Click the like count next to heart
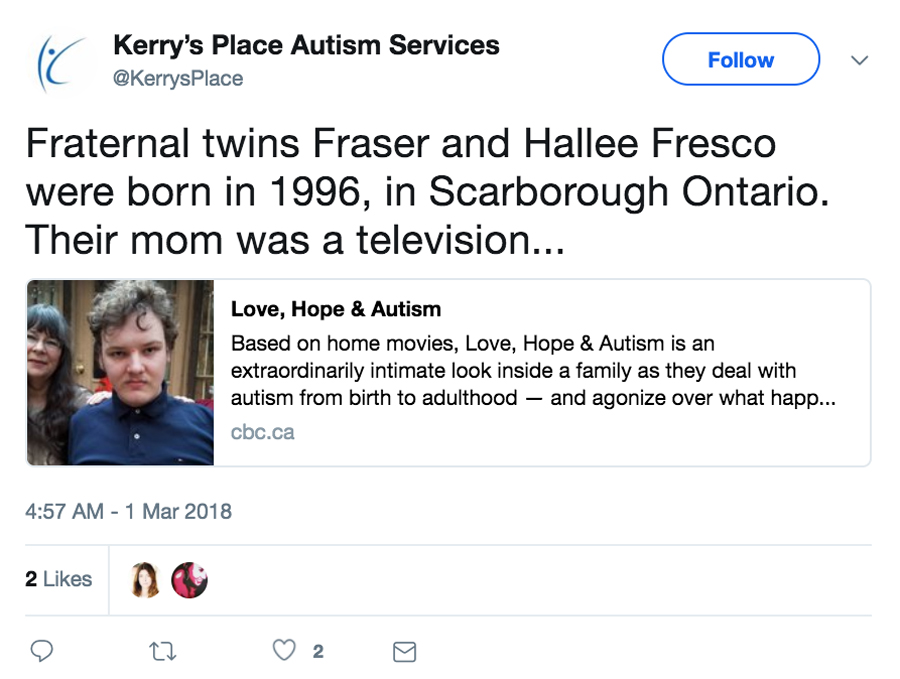Image resolution: width=900 pixels, height=679 pixels. 318,652
